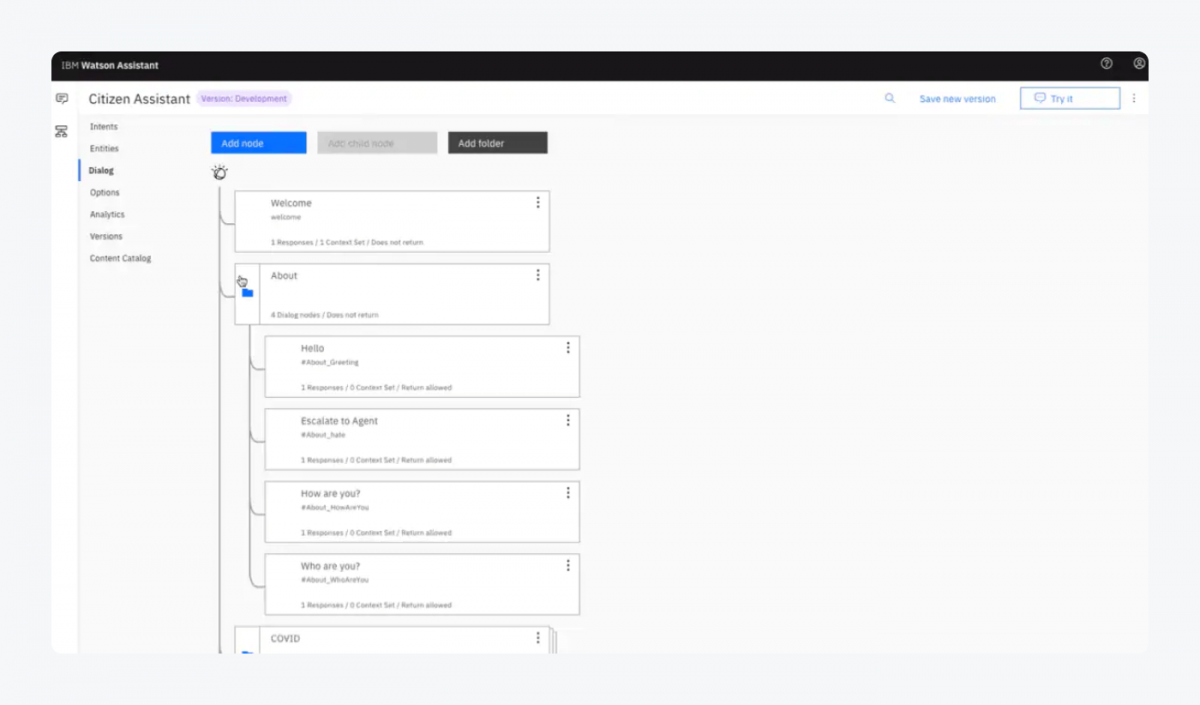Open the Entities section

104,149
